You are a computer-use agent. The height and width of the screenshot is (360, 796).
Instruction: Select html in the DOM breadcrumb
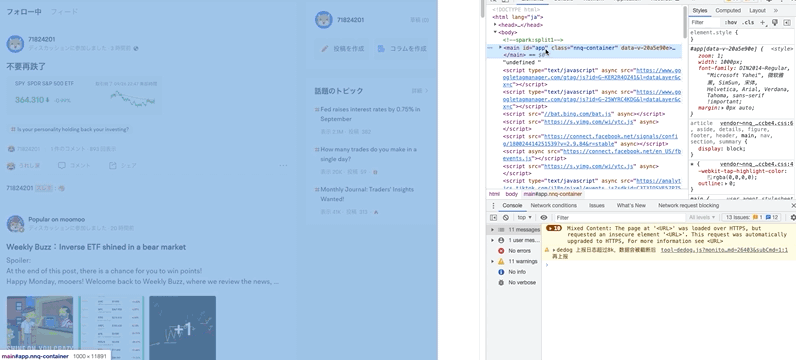[x=494, y=194]
